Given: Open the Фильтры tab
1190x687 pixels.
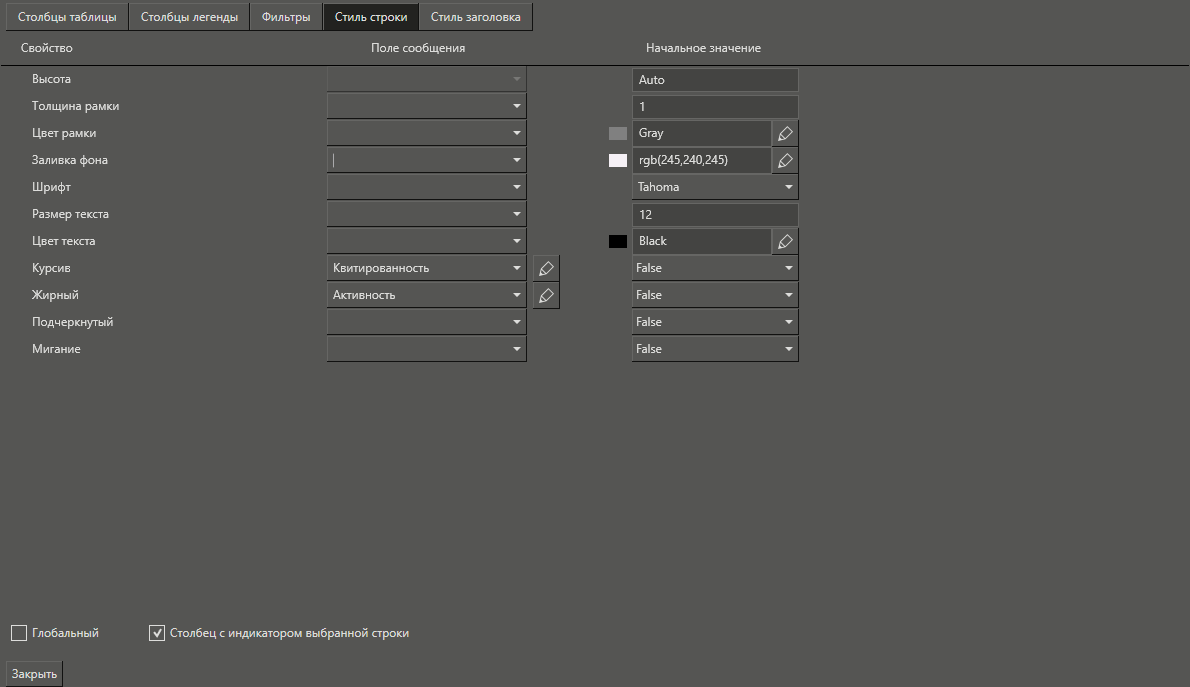Looking at the screenshot, I should [286, 17].
